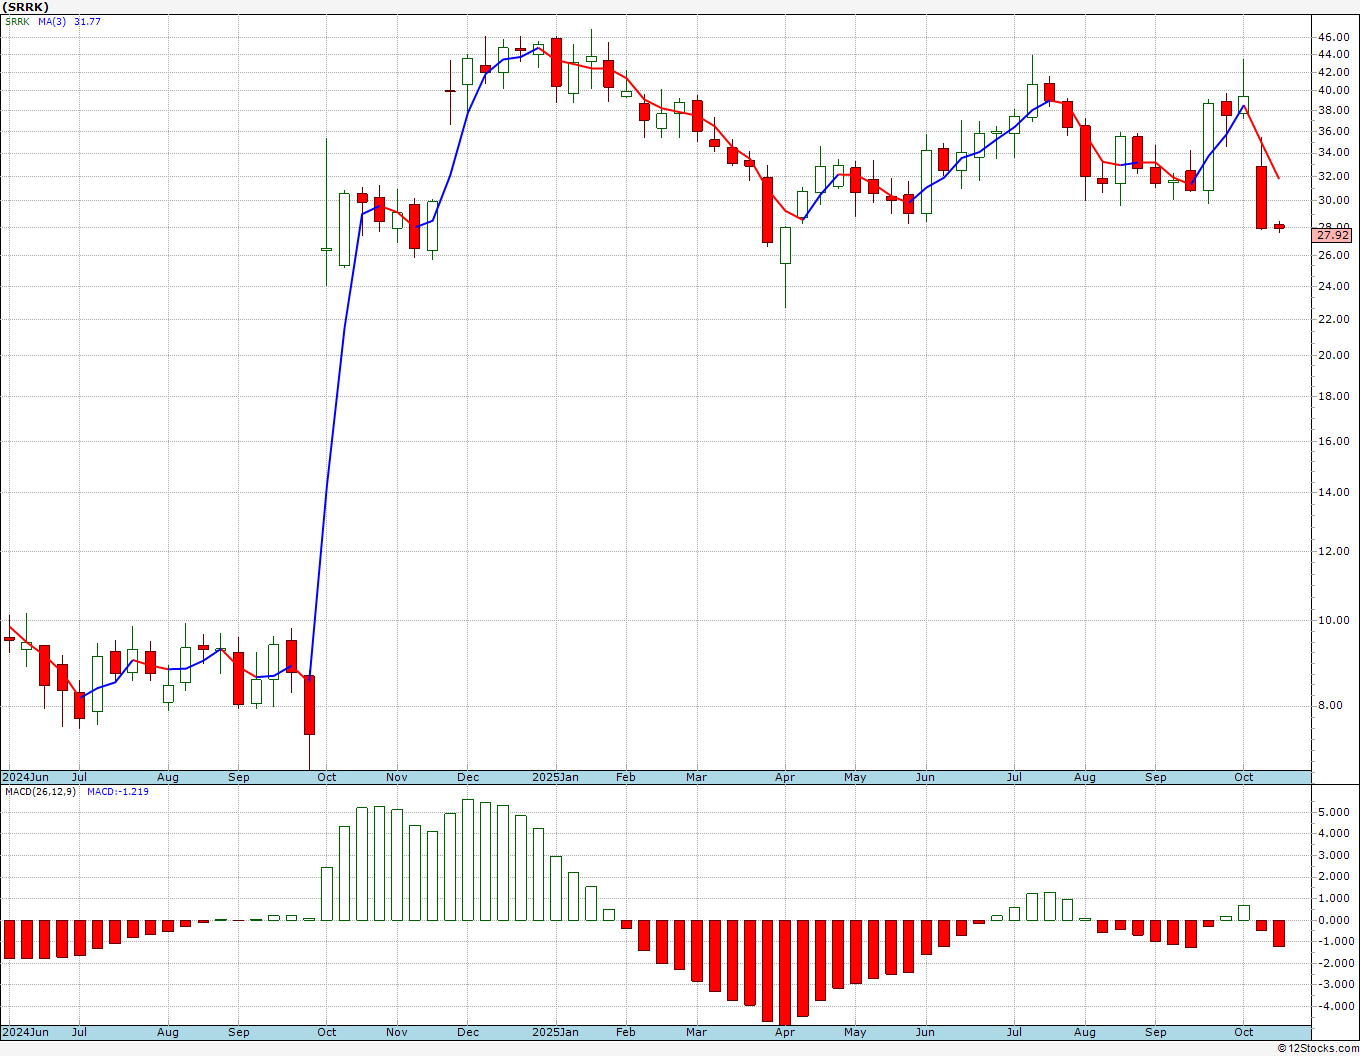The height and width of the screenshot is (1056, 1360).
Task: Select May on the MACD panel time axis
Action: pyautogui.click(x=855, y=1033)
